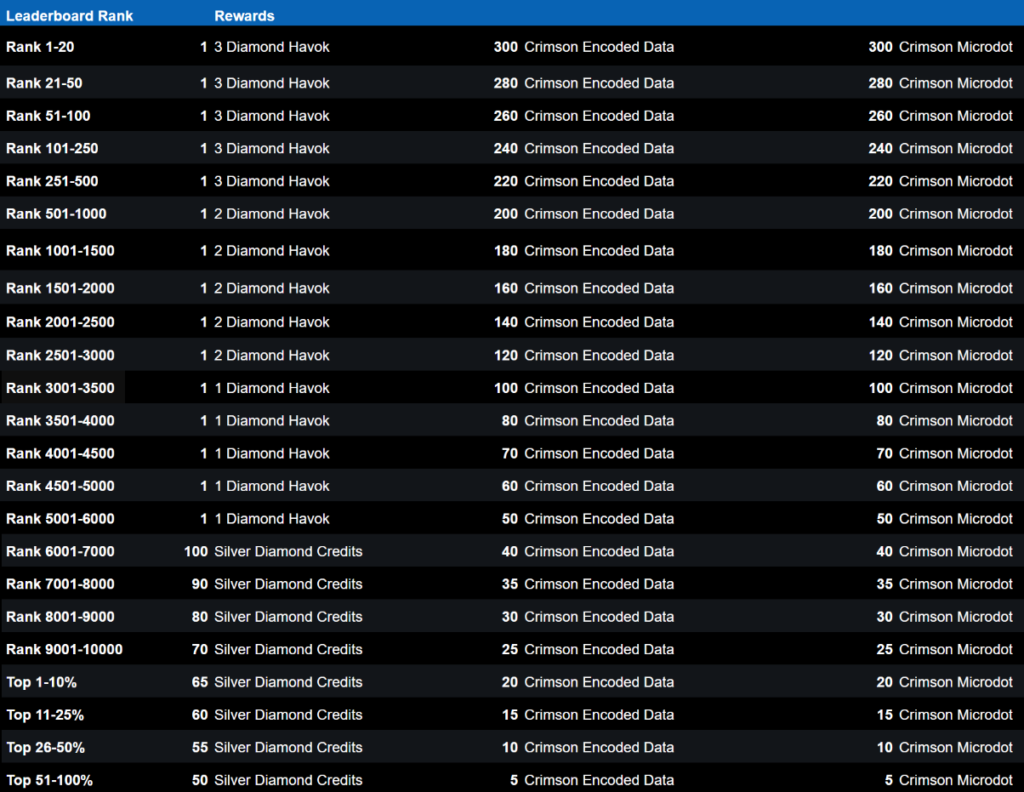This screenshot has height=792, width=1024.
Task: Select the "Rank 101-250" row label
Action: (52, 149)
